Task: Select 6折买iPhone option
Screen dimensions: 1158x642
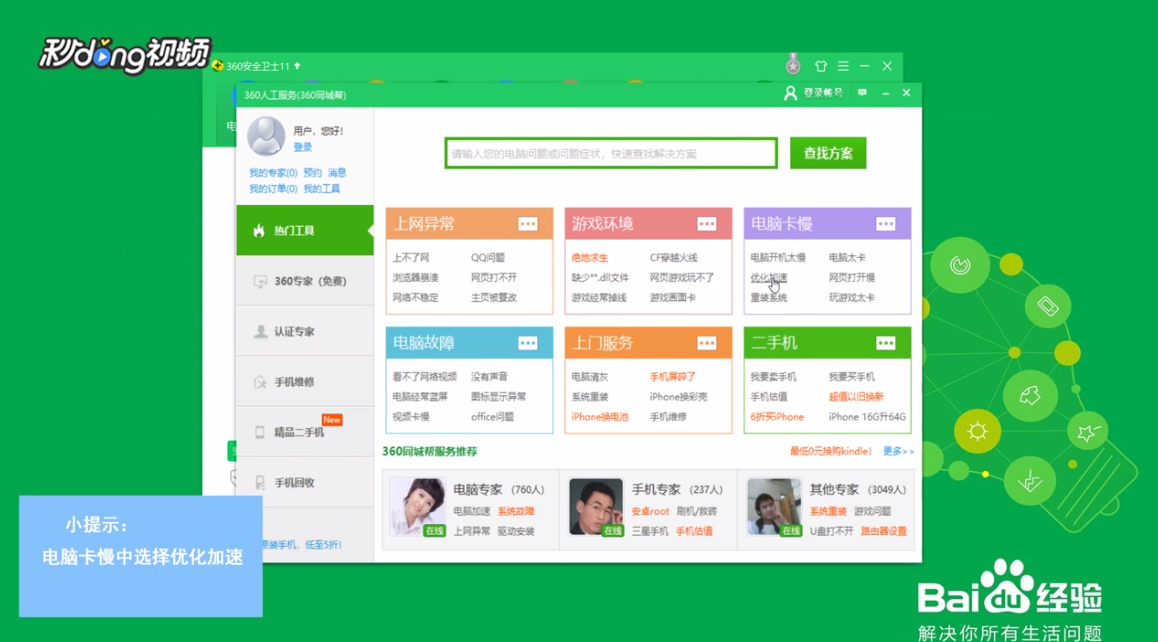Action: 777,417
